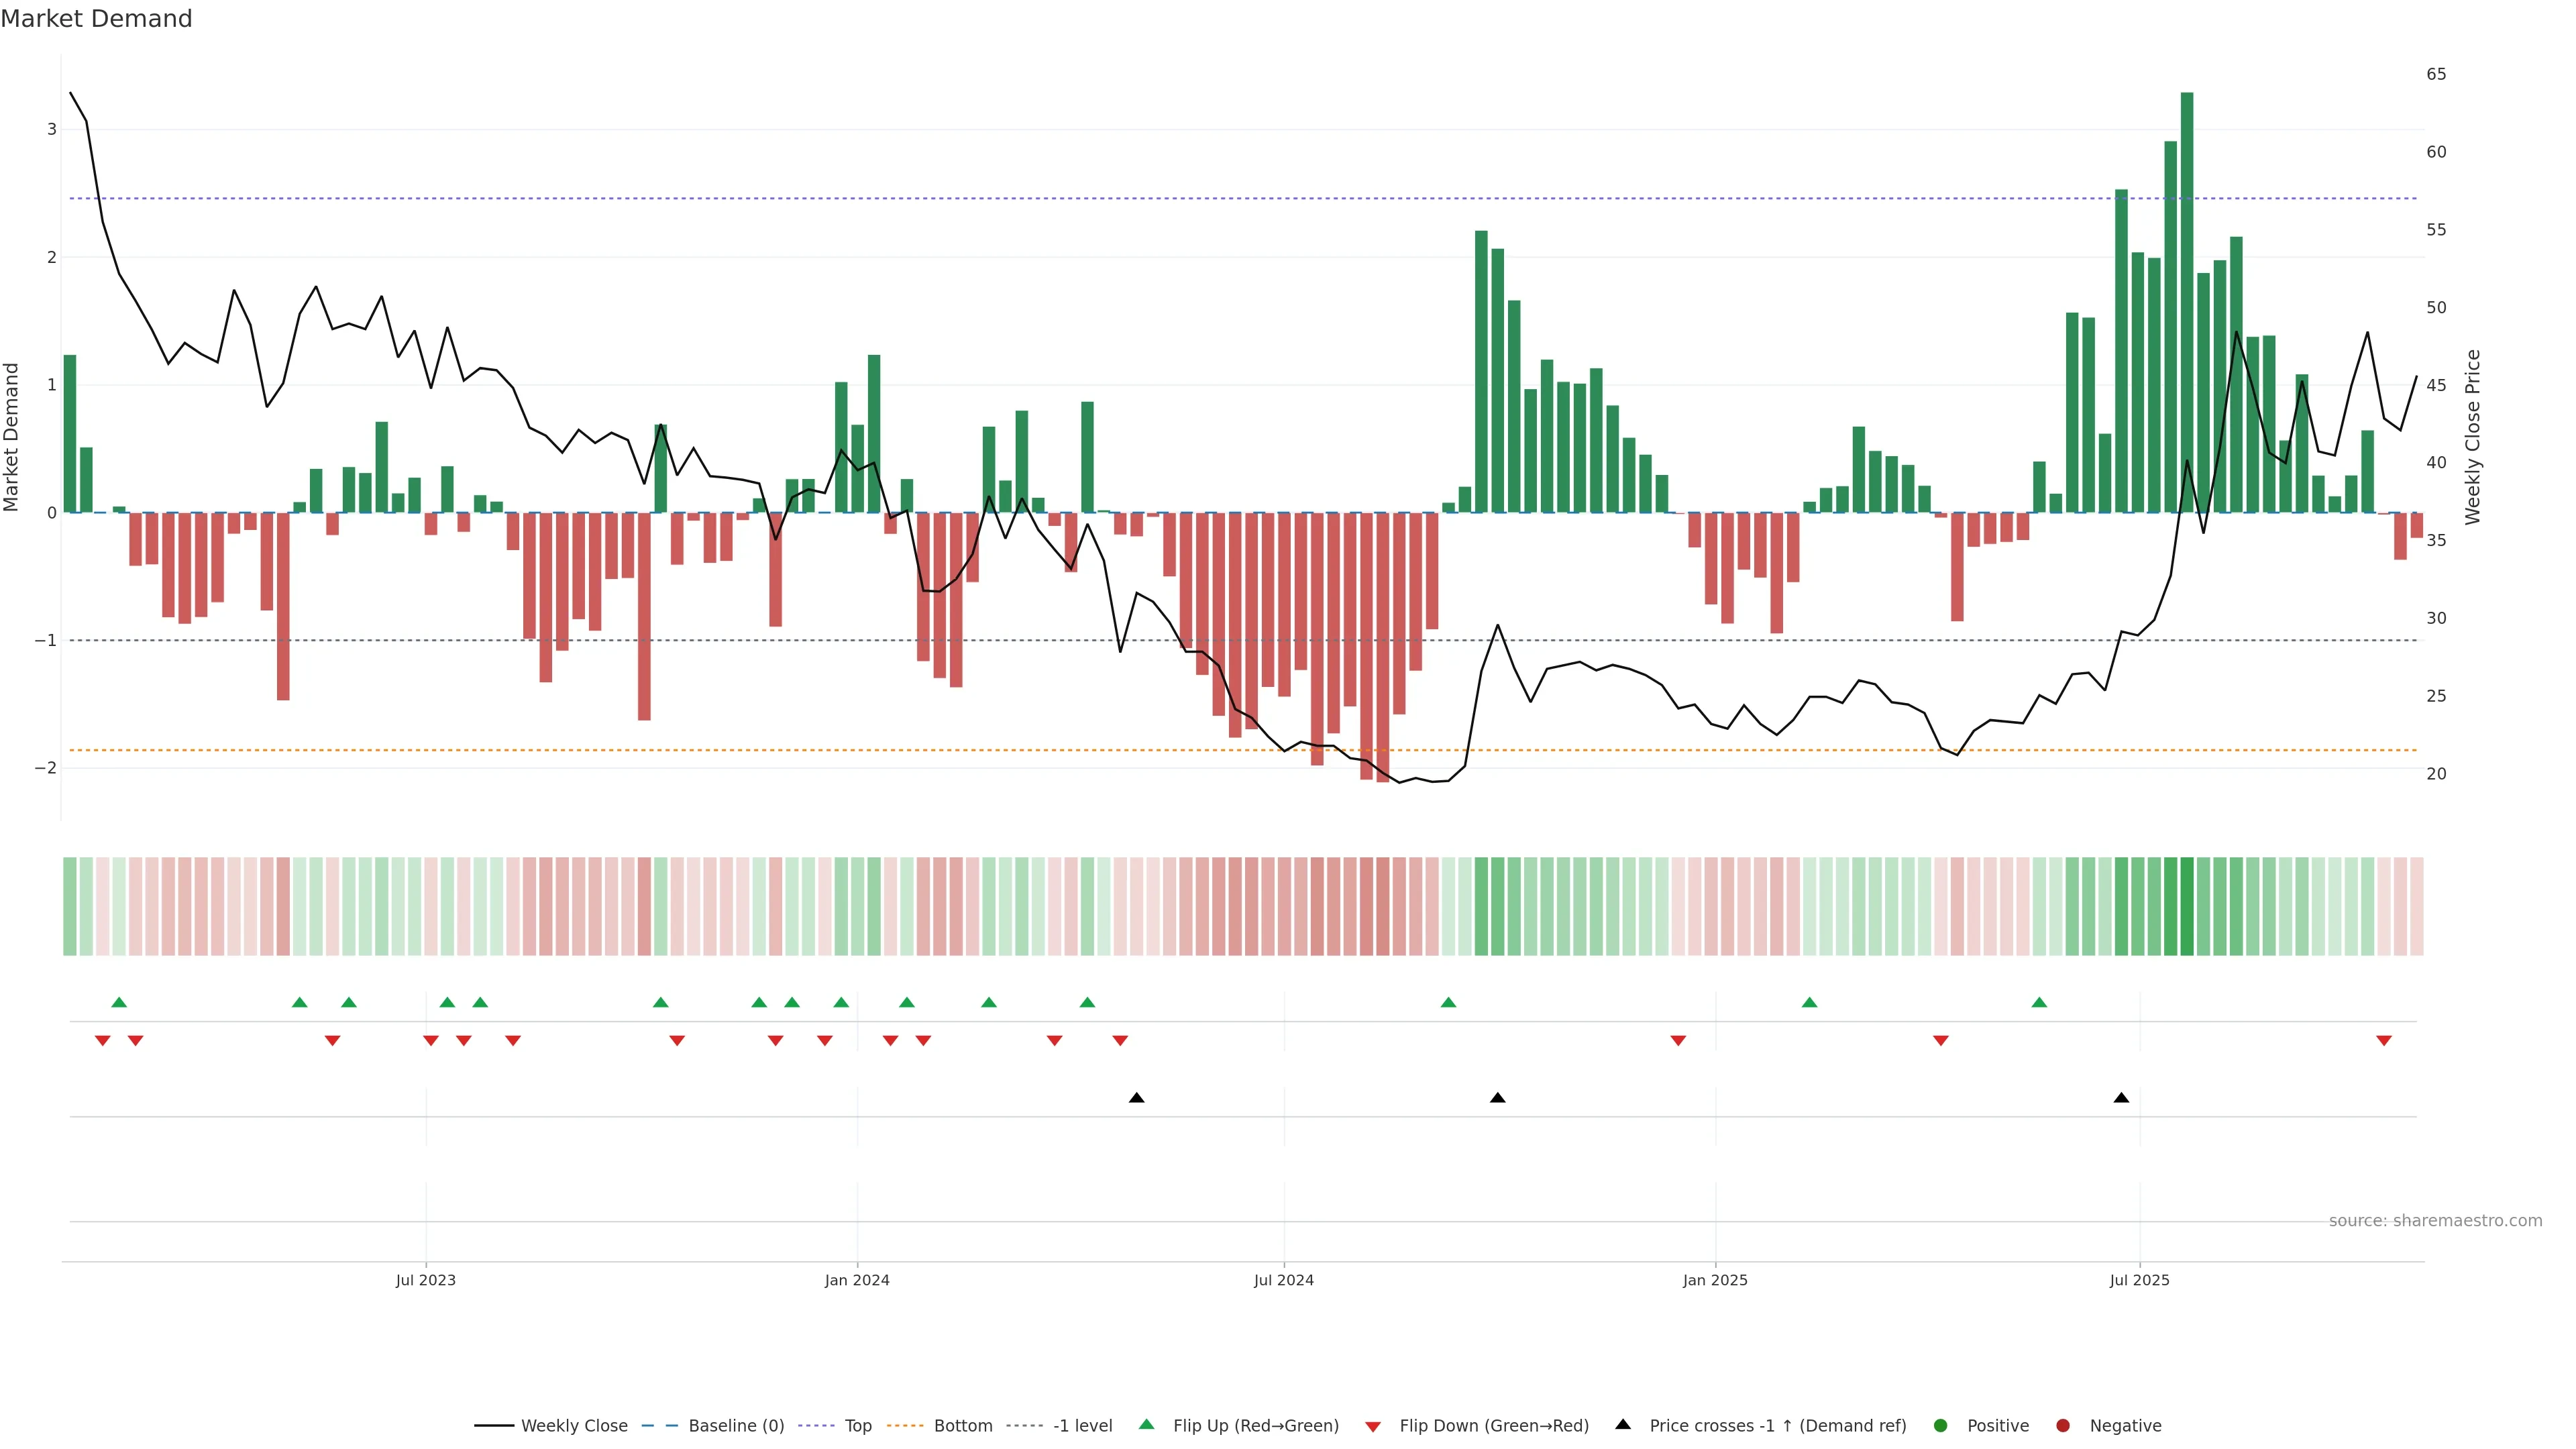Click the Jan 2025 x-axis label
Image resolution: width=2576 pixels, height=1449 pixels.
tap(1715, 1280)
